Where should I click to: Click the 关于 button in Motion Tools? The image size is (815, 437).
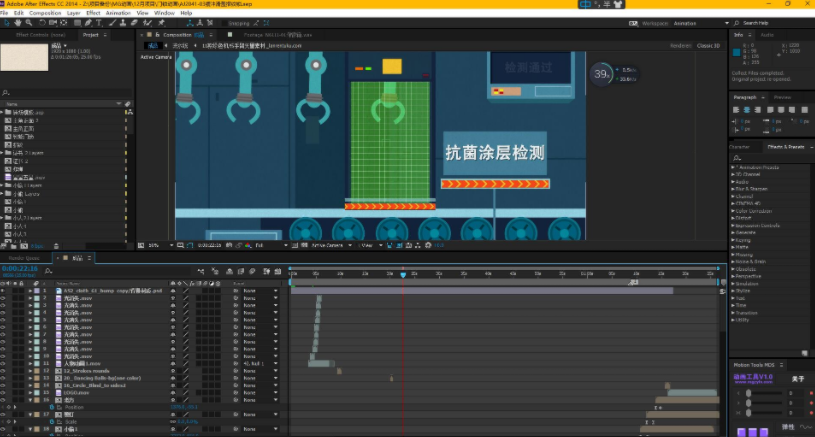(797, 379)
